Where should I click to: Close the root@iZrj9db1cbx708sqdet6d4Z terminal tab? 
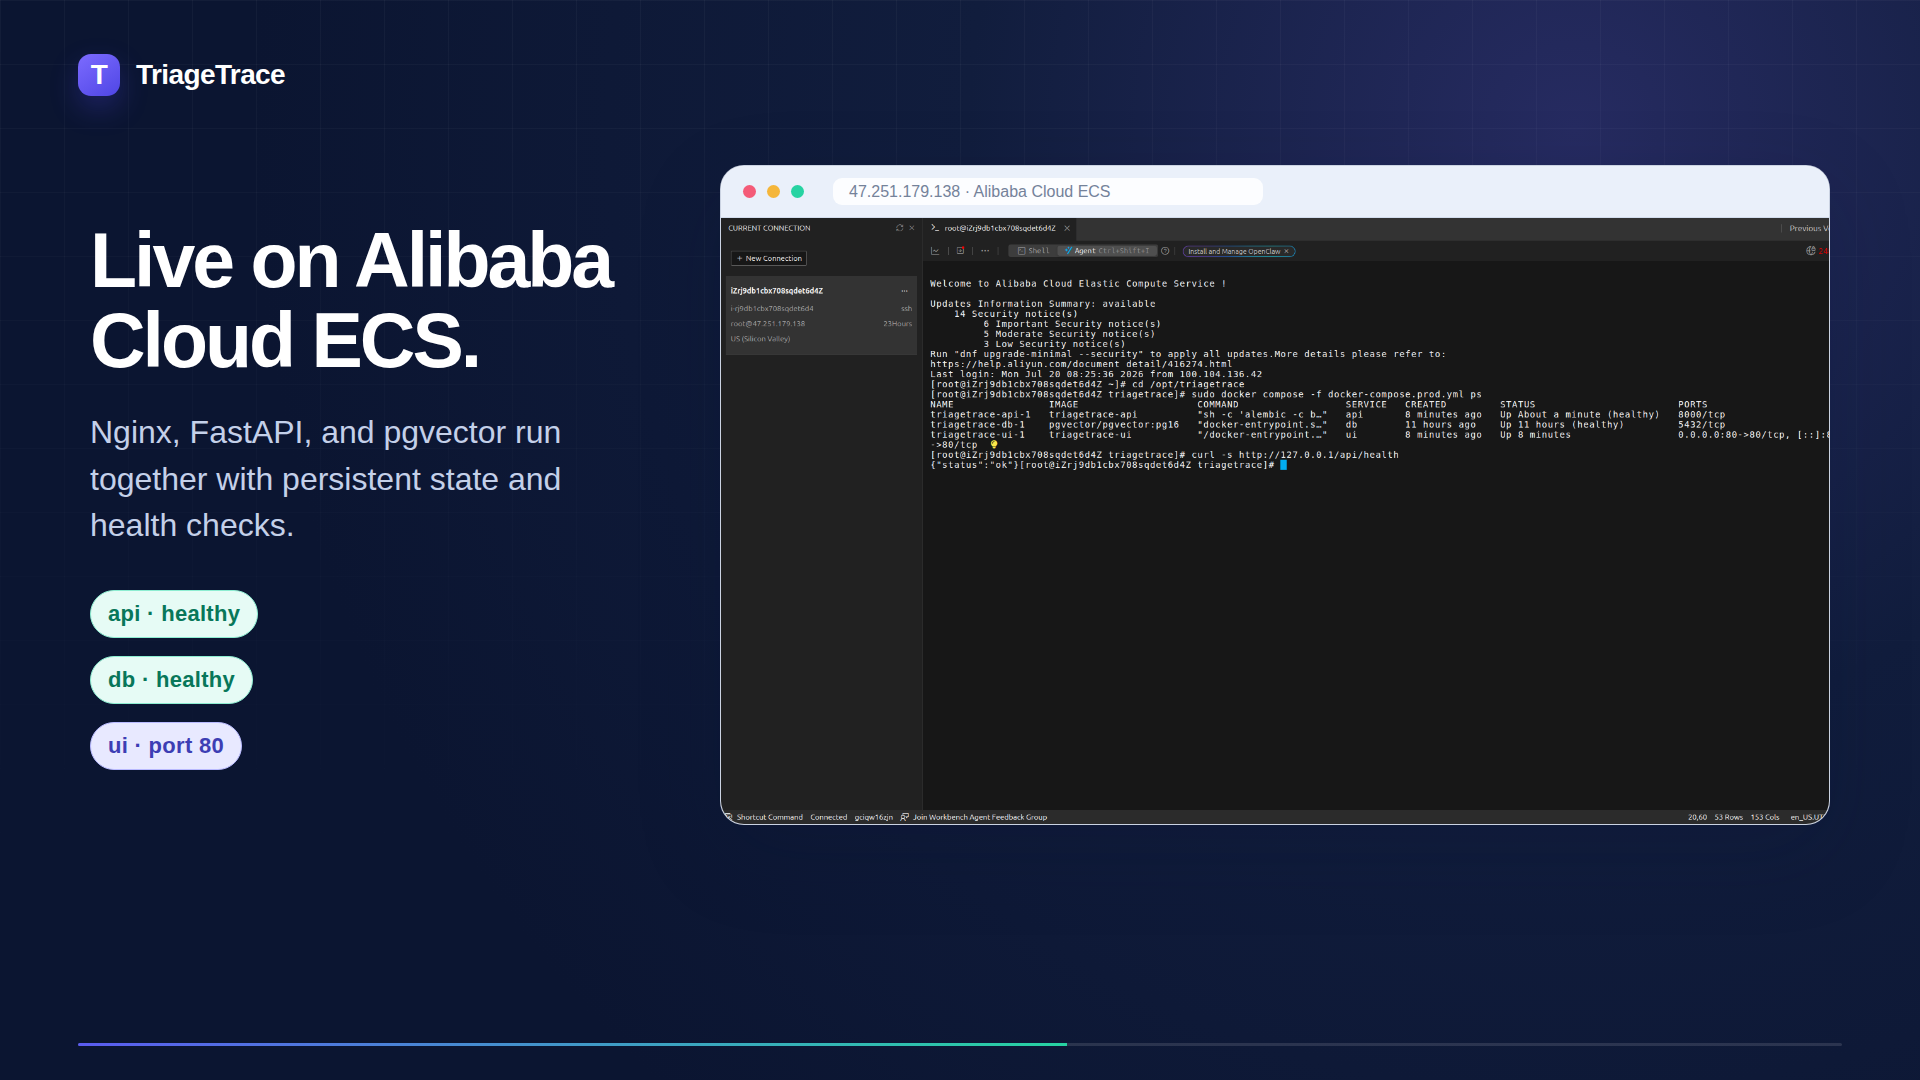pyautogui.click(x=1067, y=228)
